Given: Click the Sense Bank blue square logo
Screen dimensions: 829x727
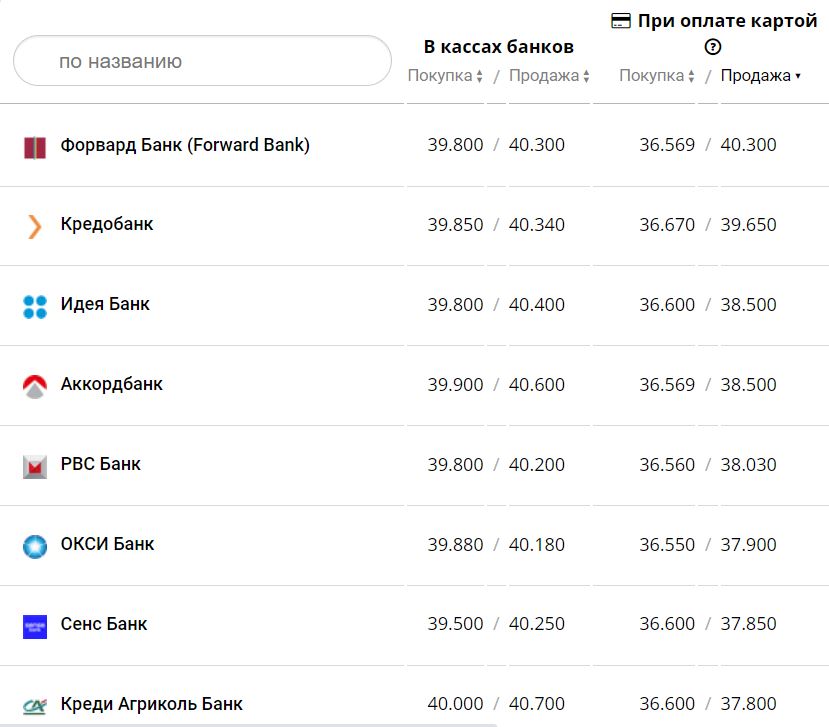Looking at the screenshot, I should click(35, 626).
